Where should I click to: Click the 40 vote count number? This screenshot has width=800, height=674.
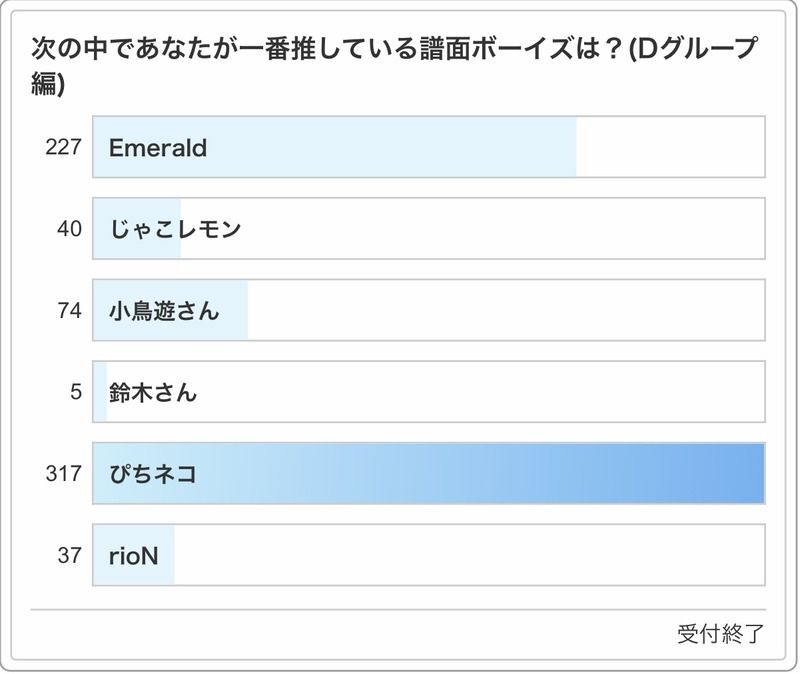[69, 229]
